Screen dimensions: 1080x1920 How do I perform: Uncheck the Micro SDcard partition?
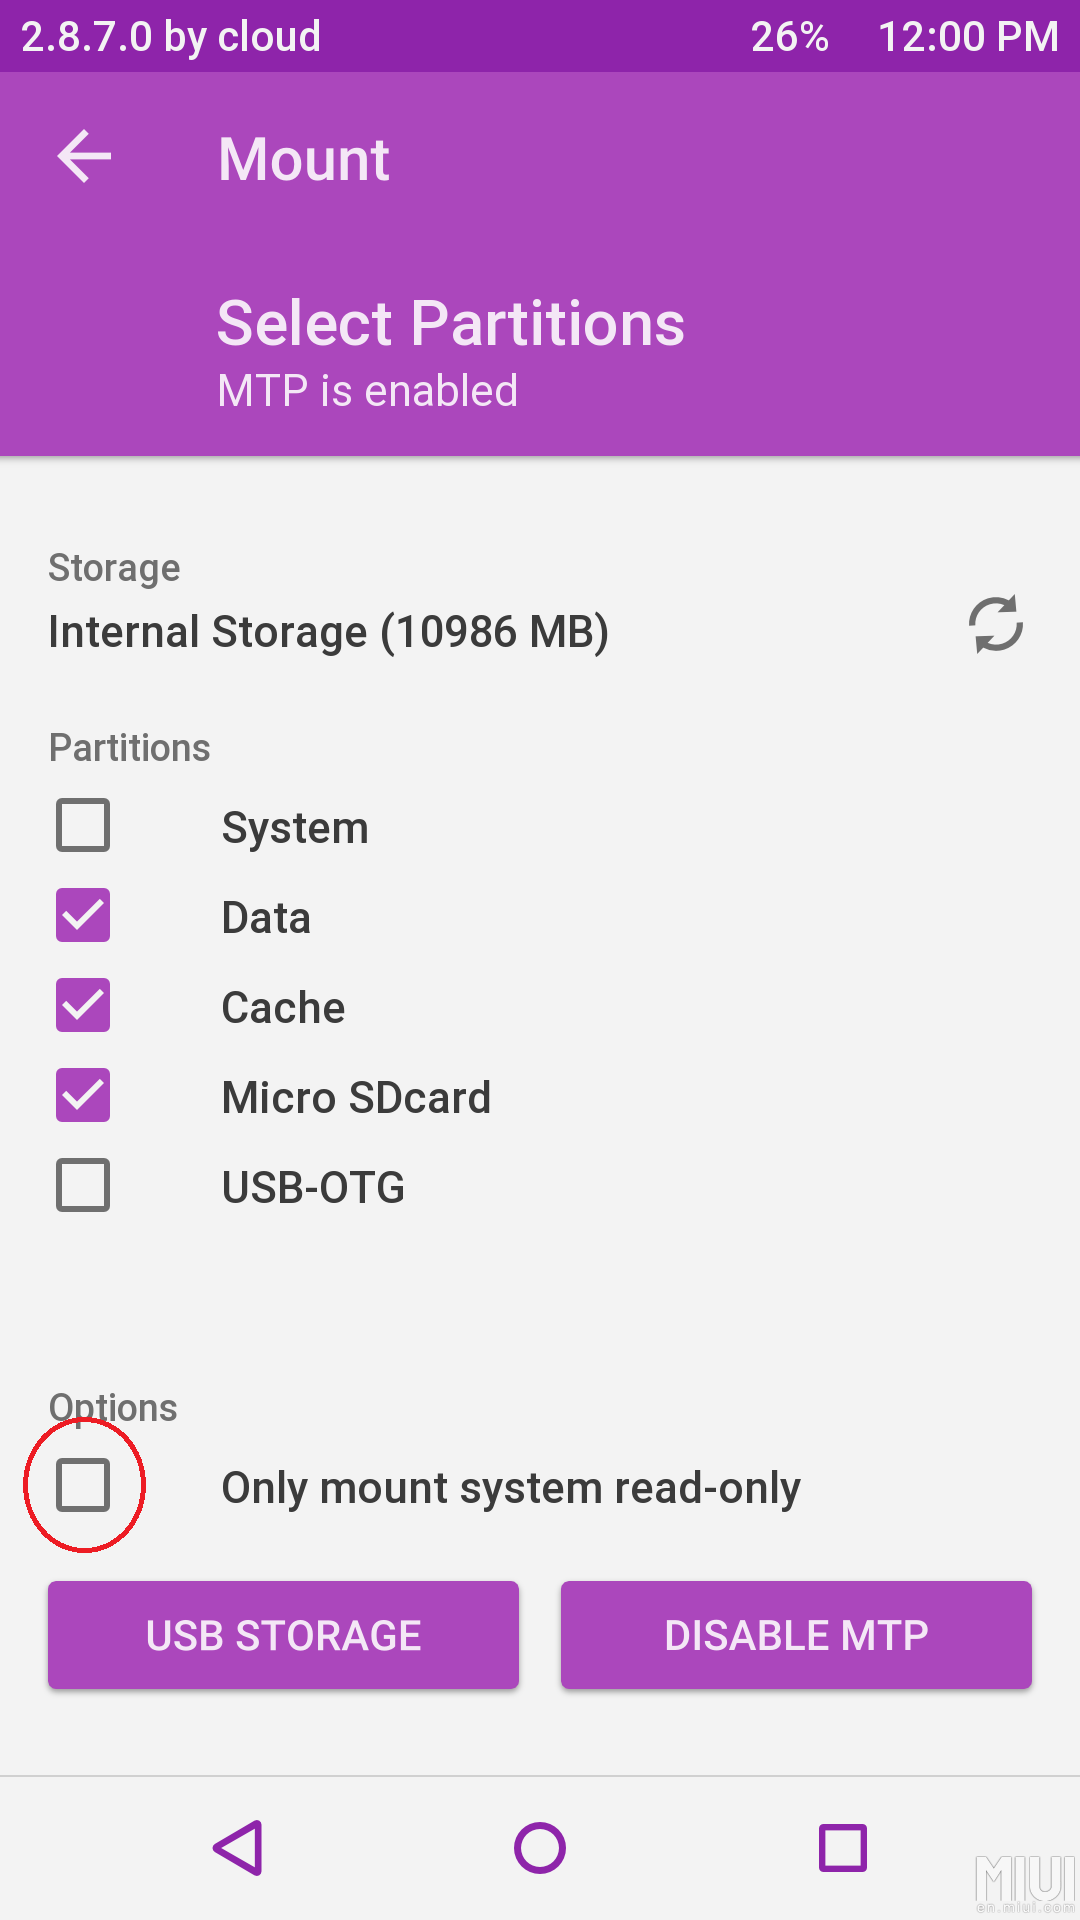83,1095
